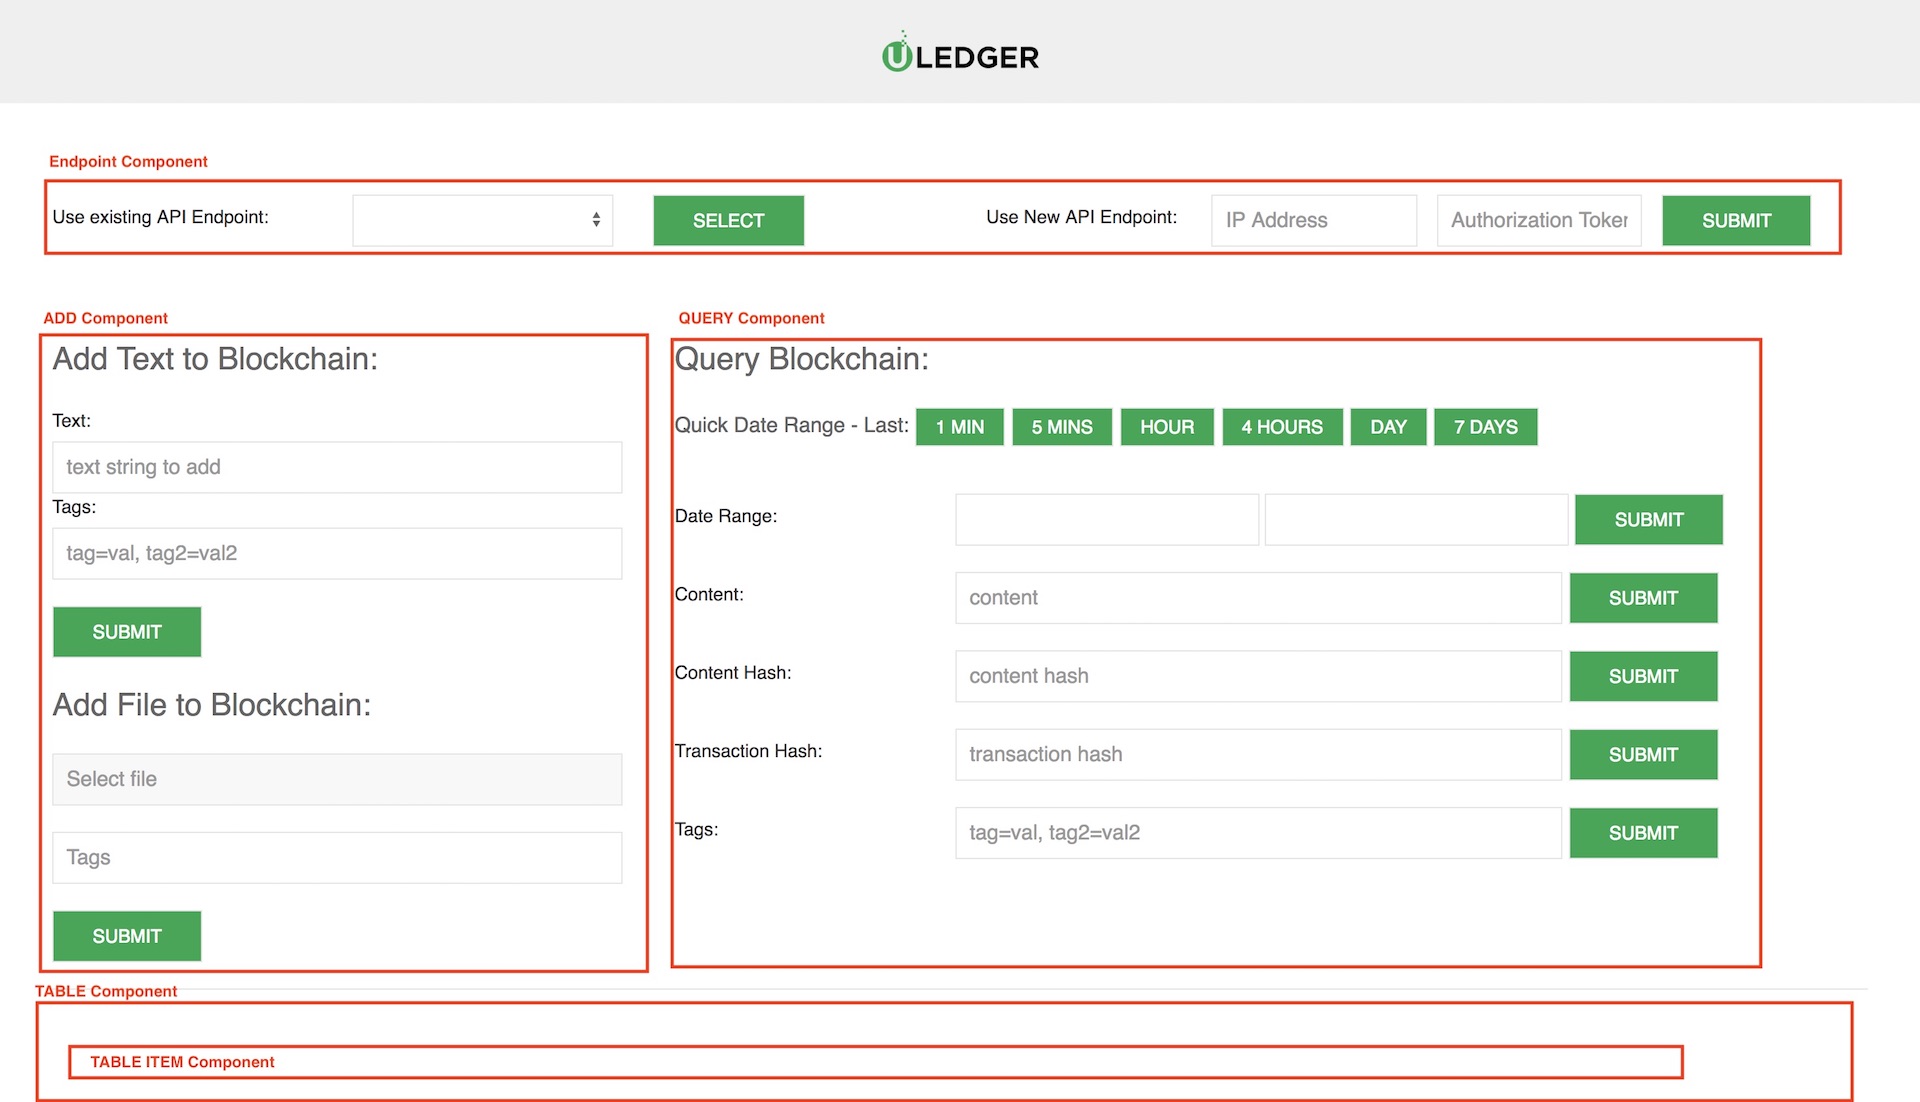
Task: Submit the Content Hash query
Action: click(x=1642, y=676)
